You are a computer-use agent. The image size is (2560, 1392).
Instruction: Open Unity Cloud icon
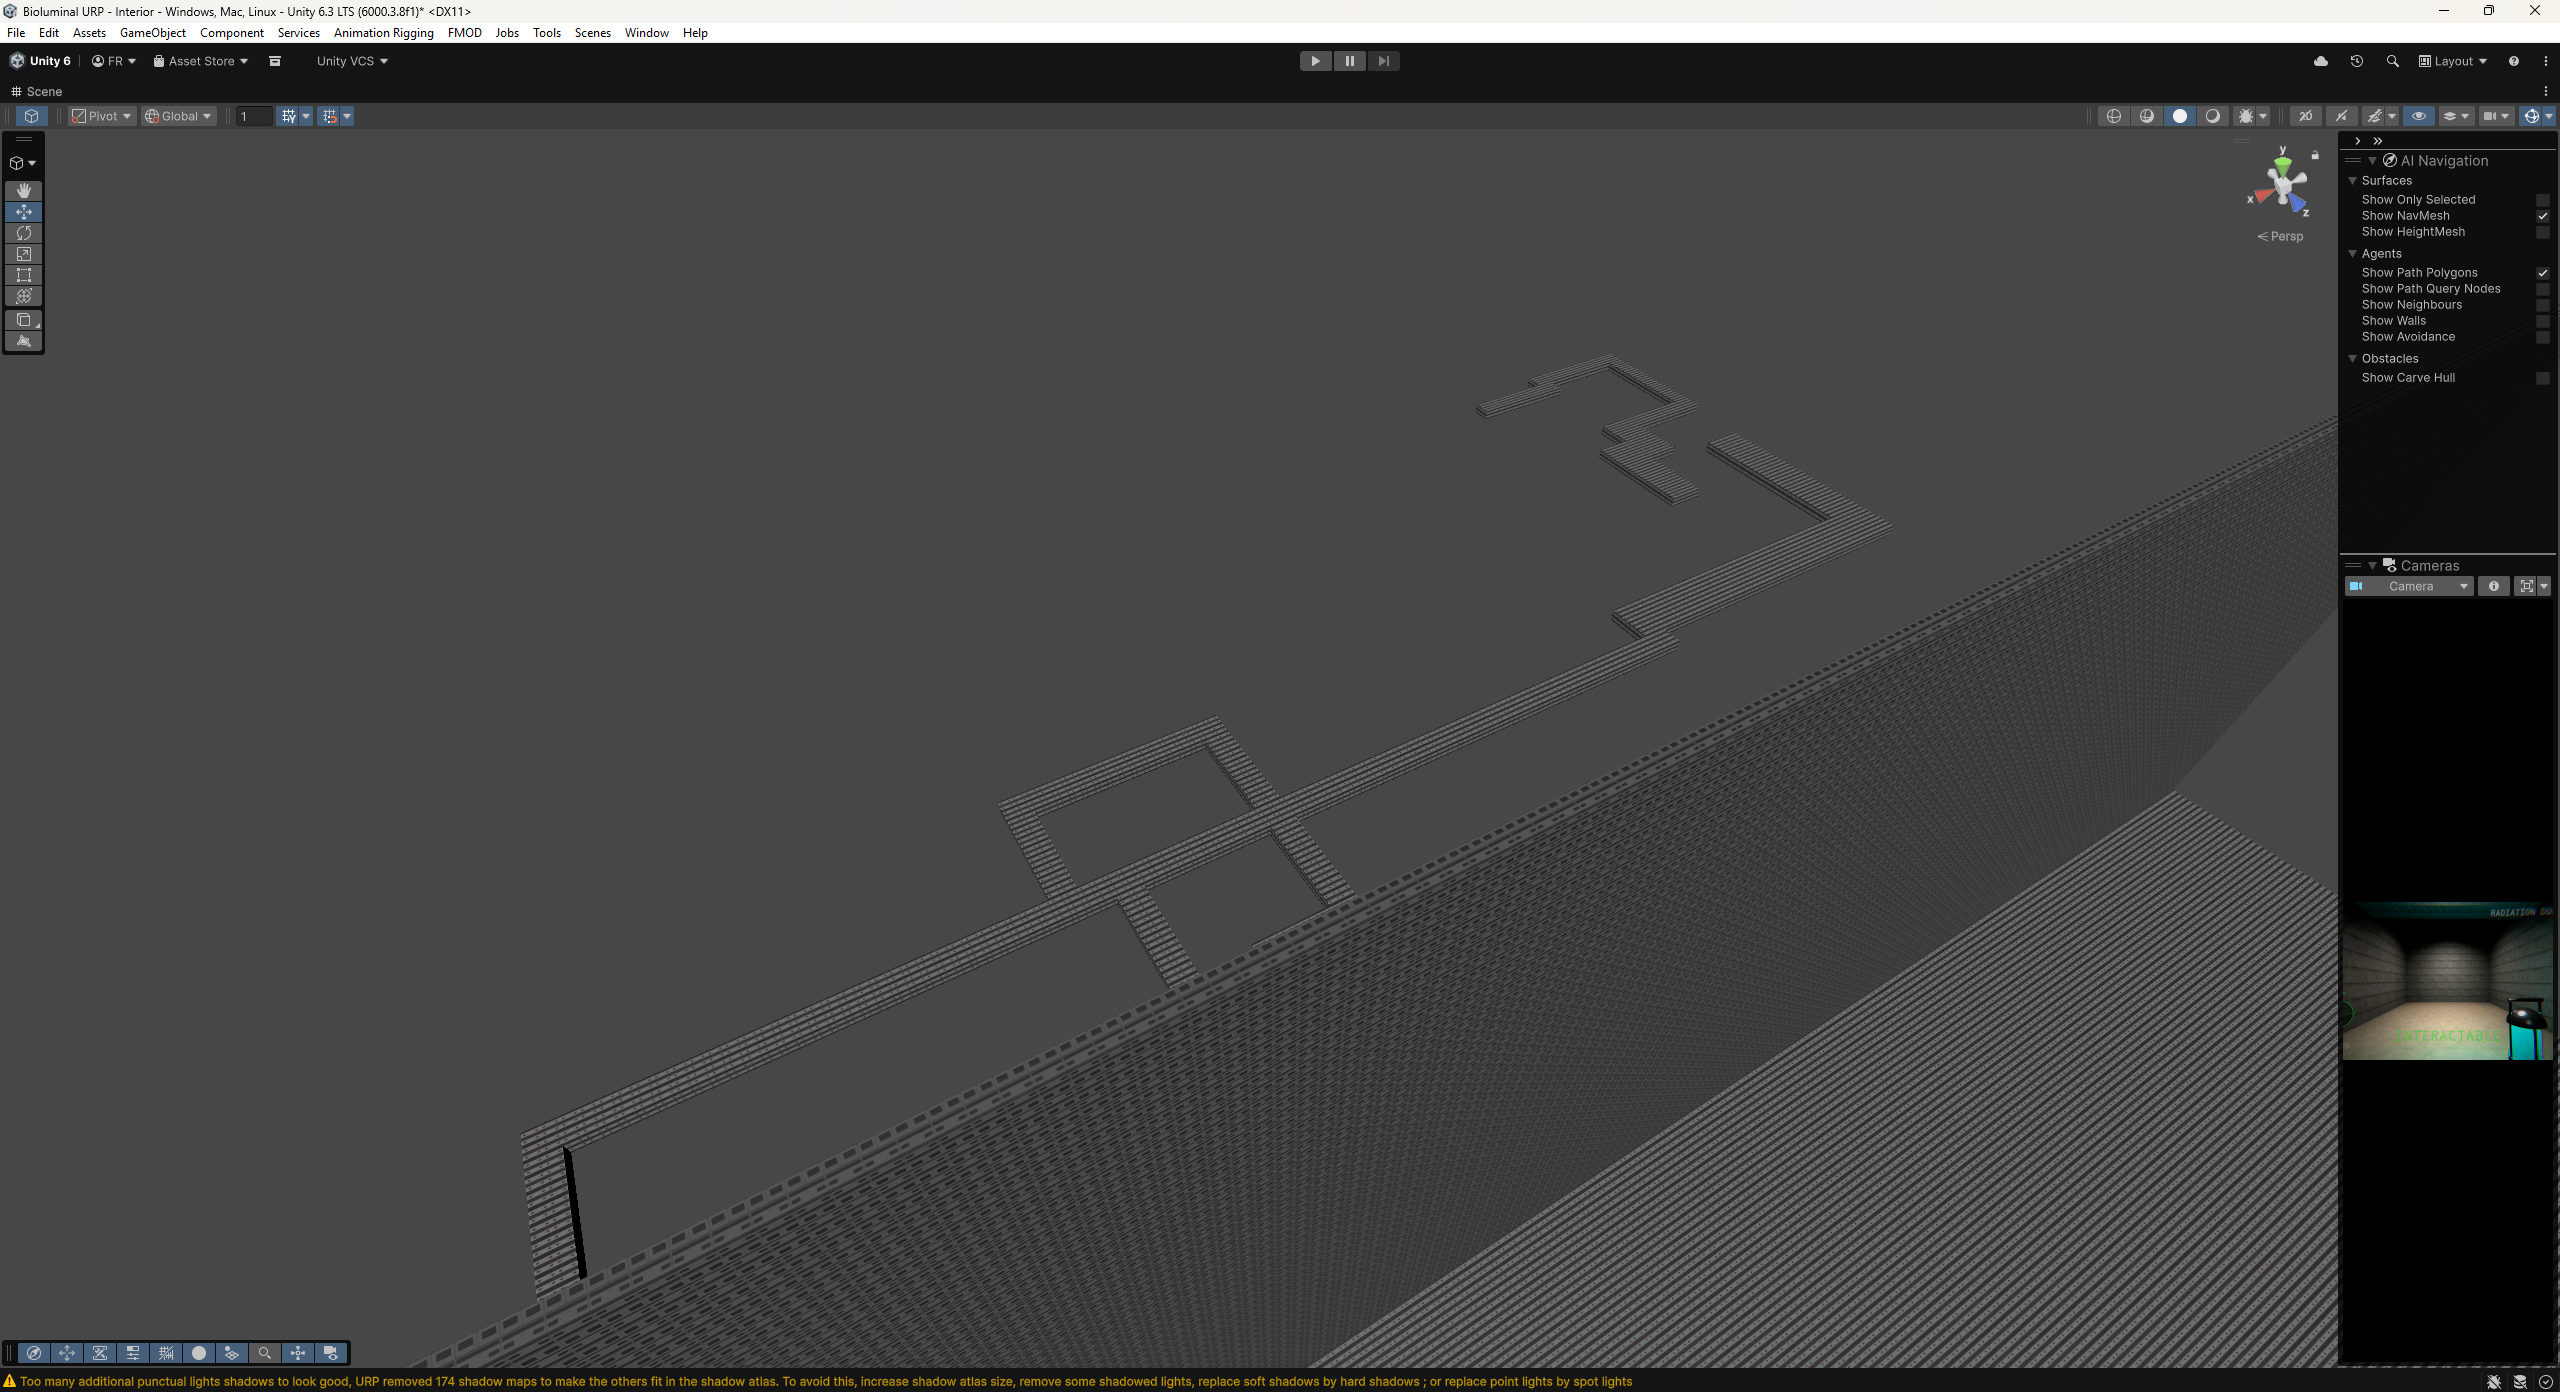(x=2321, y=61)
